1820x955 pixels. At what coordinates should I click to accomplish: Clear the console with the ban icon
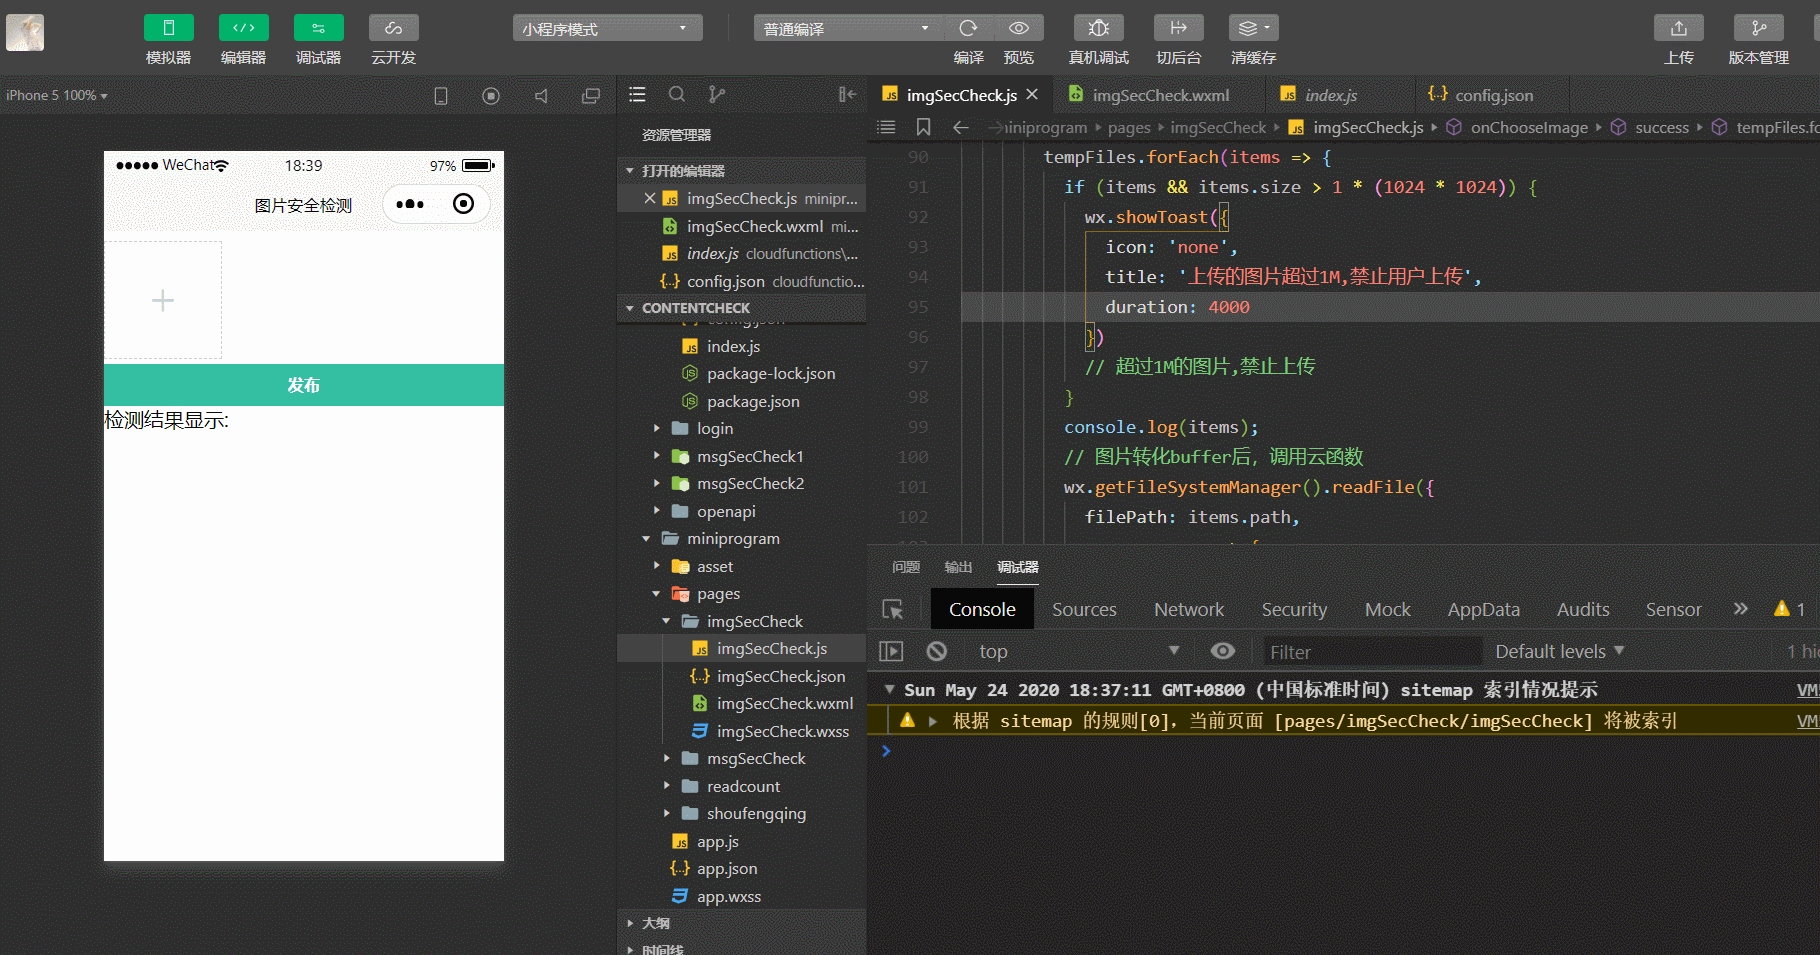point(936,652)
